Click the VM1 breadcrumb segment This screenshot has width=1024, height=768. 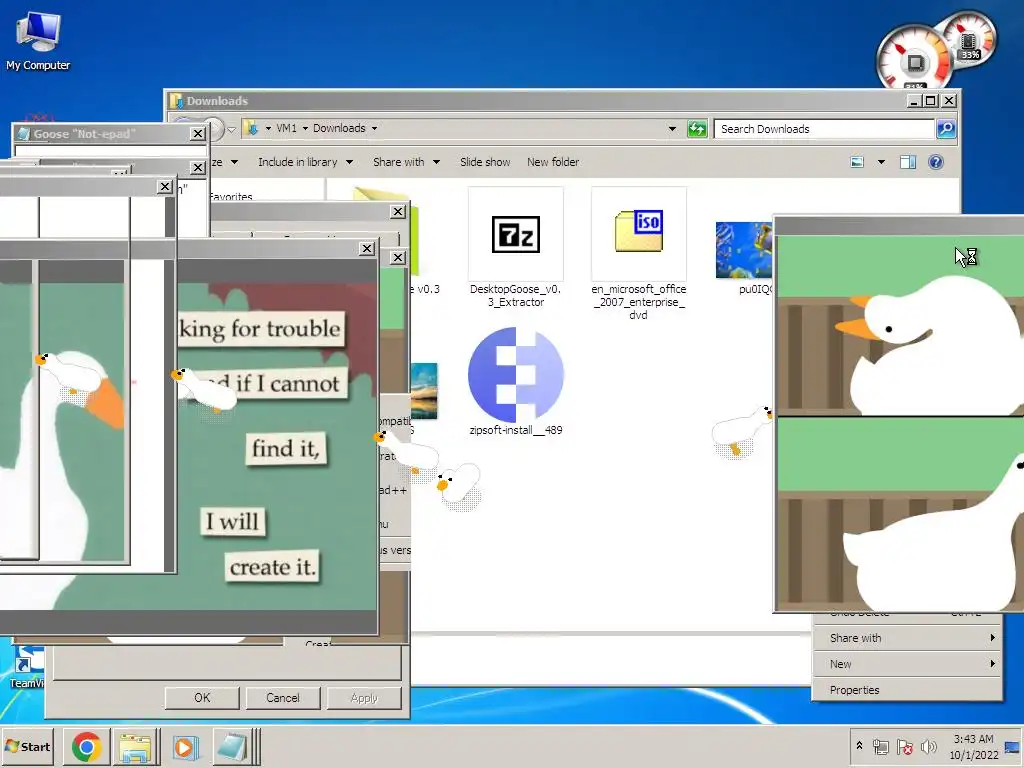click(286, 128)
